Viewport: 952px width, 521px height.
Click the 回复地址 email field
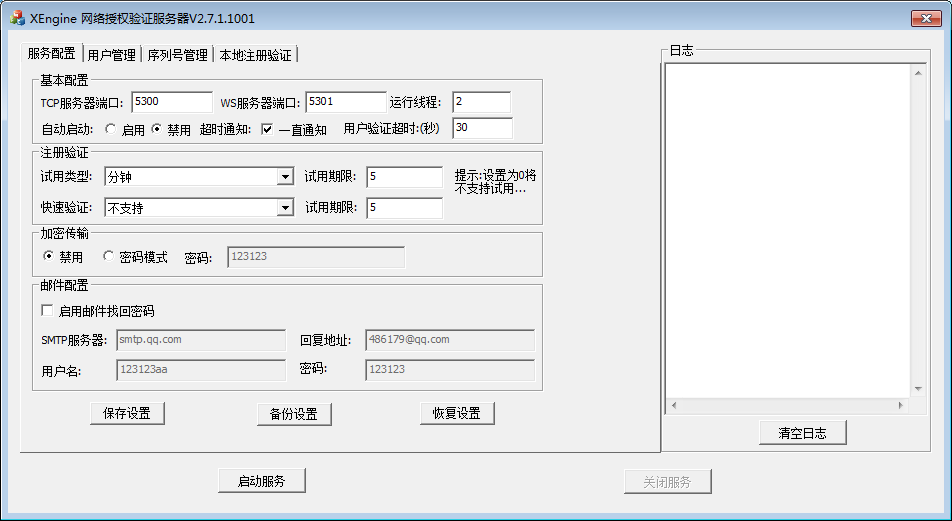pos(450,340)
